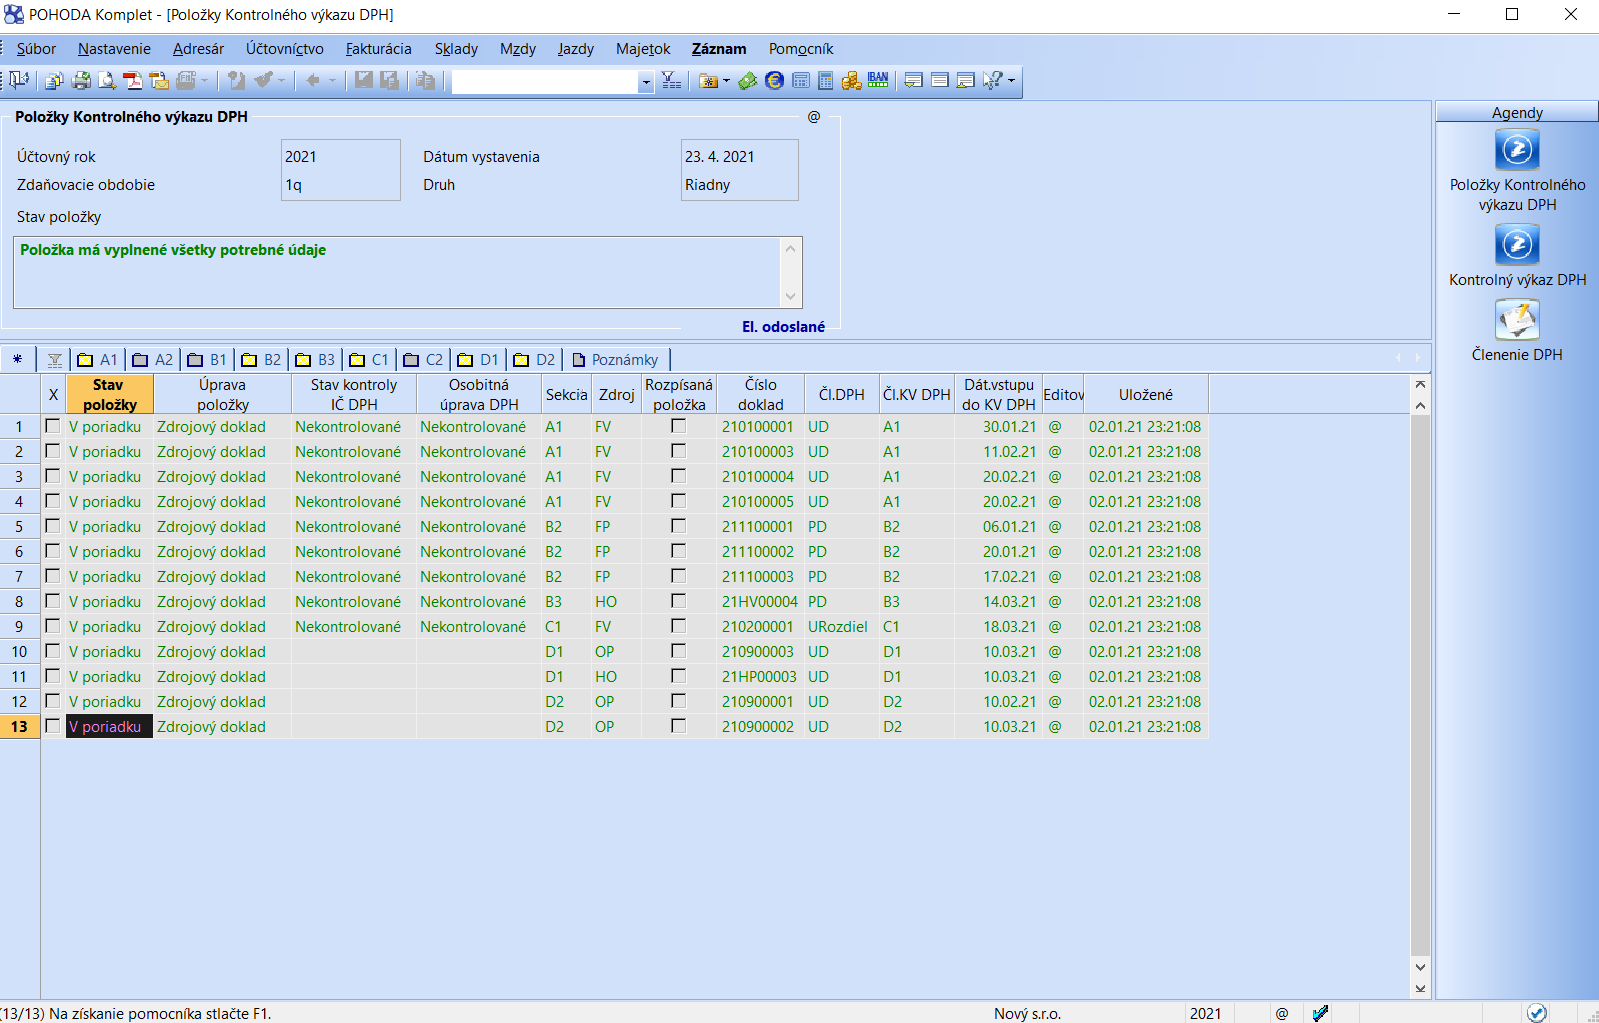1599x1023 pixels.
Task: Sort by the Stav položky column header
Action: [x=109, y=394]
